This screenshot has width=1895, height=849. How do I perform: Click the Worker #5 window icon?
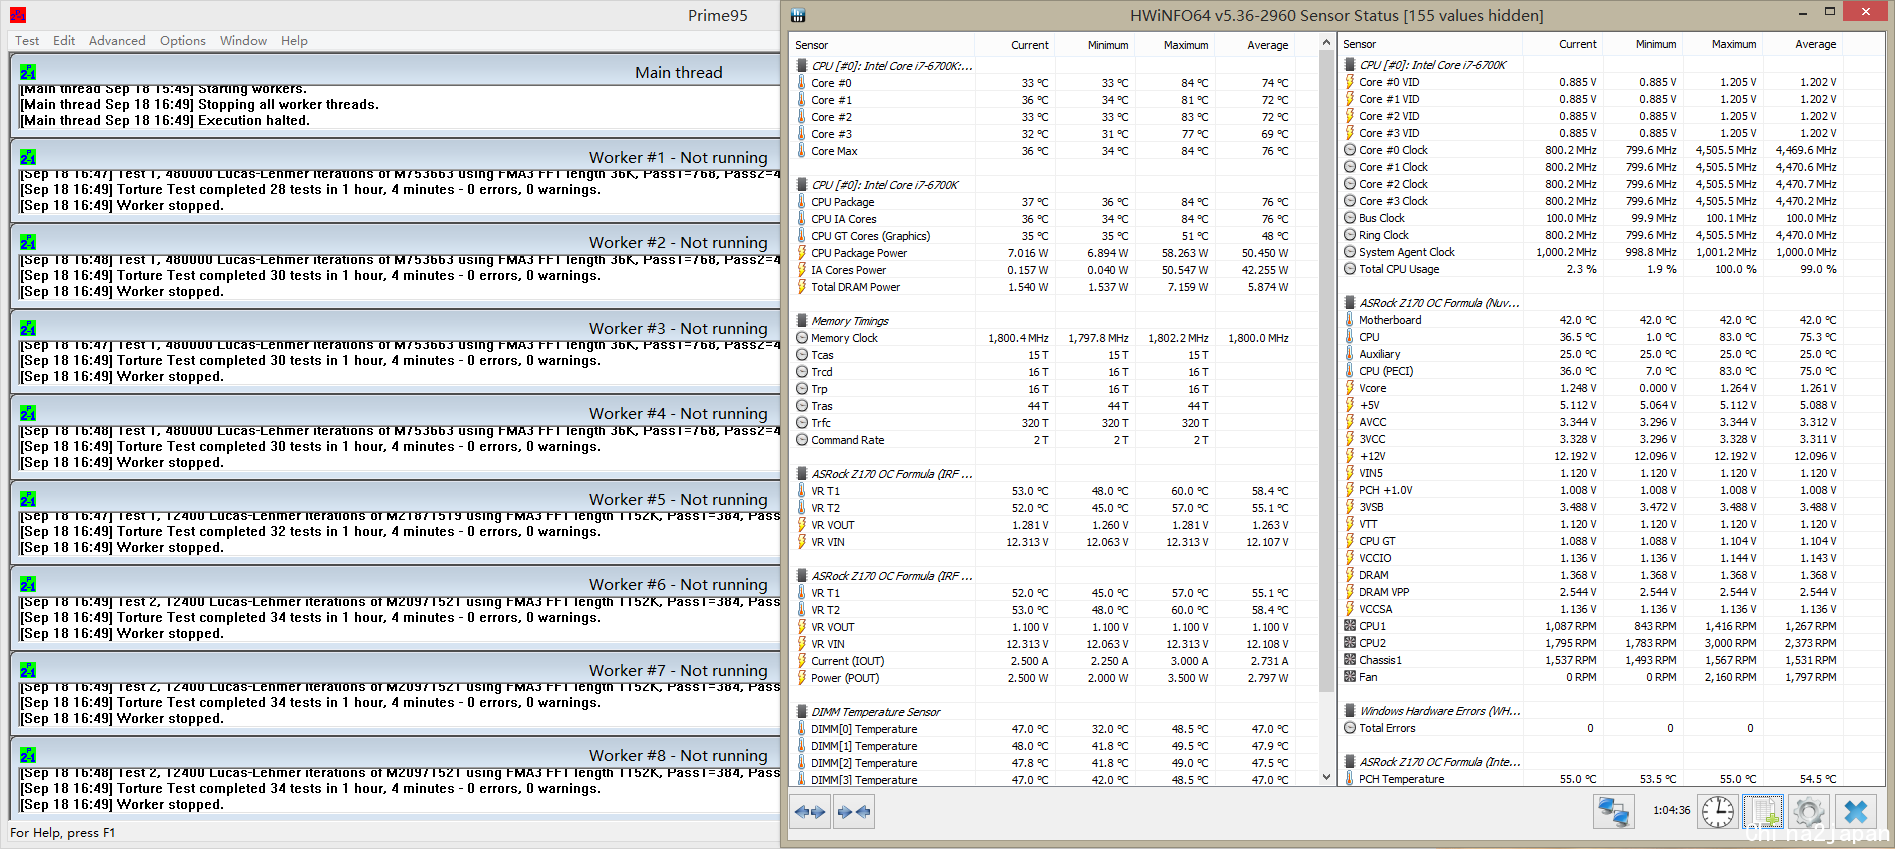click(28, 499)
